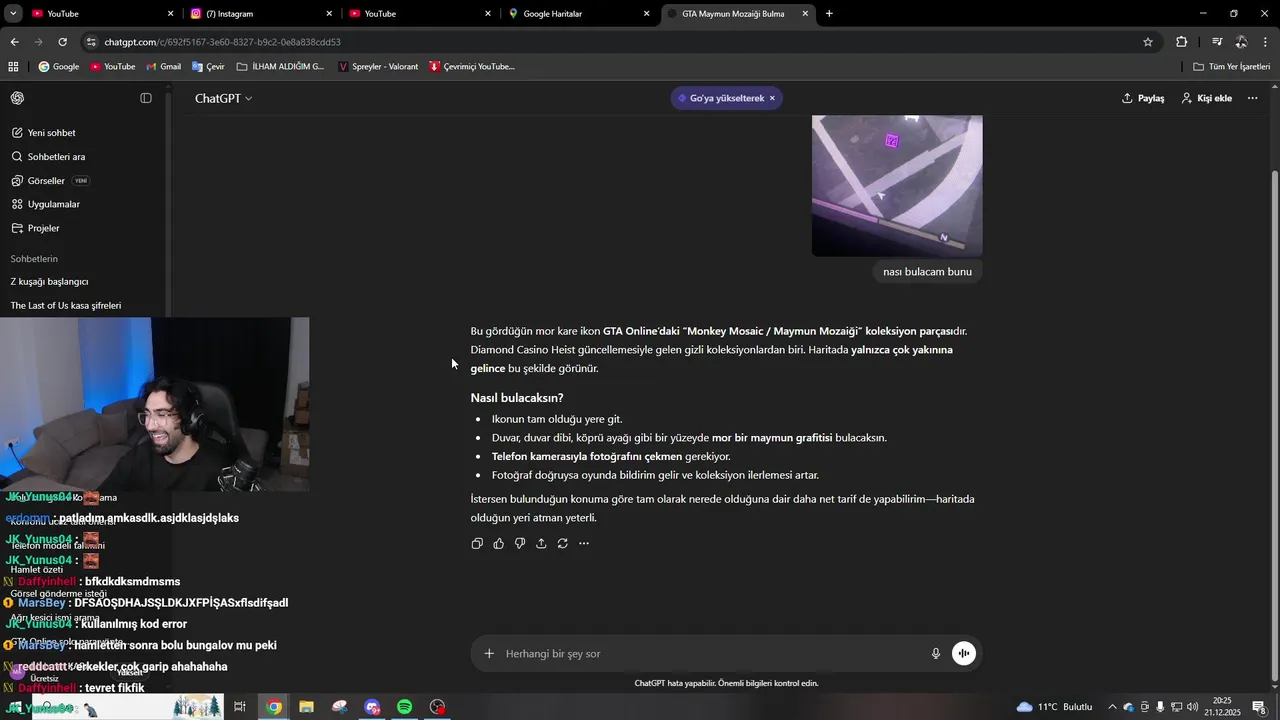Regenerate the ChatGPT response
This screenshot has height=720, width=1280.
(563, 543)
